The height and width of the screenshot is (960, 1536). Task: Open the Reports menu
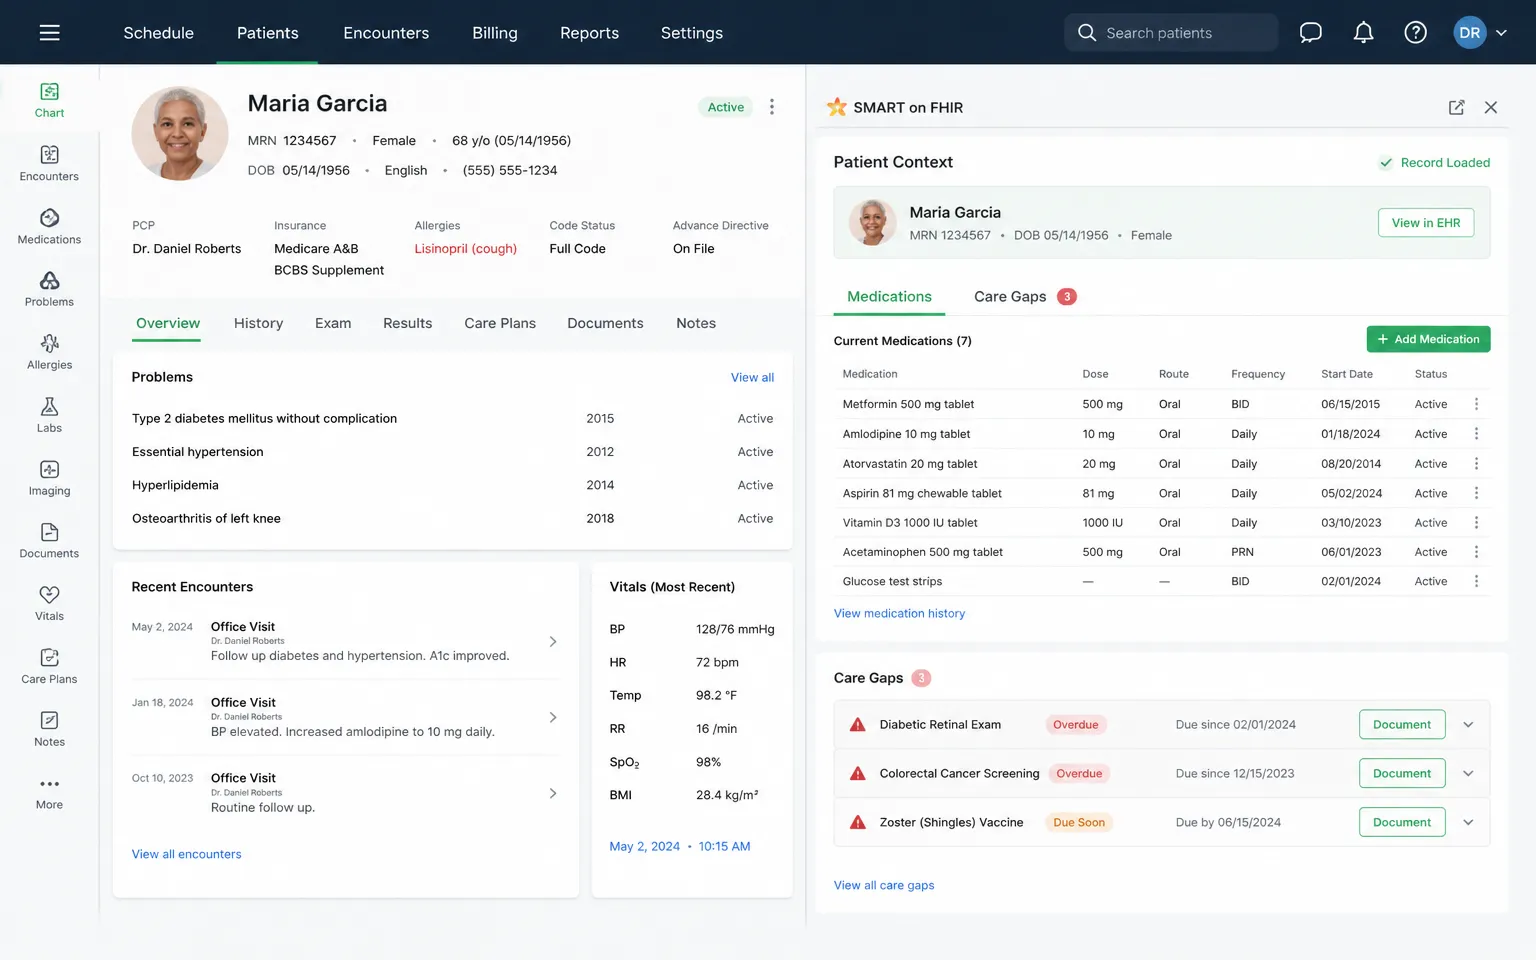click(x=589, y=33)
